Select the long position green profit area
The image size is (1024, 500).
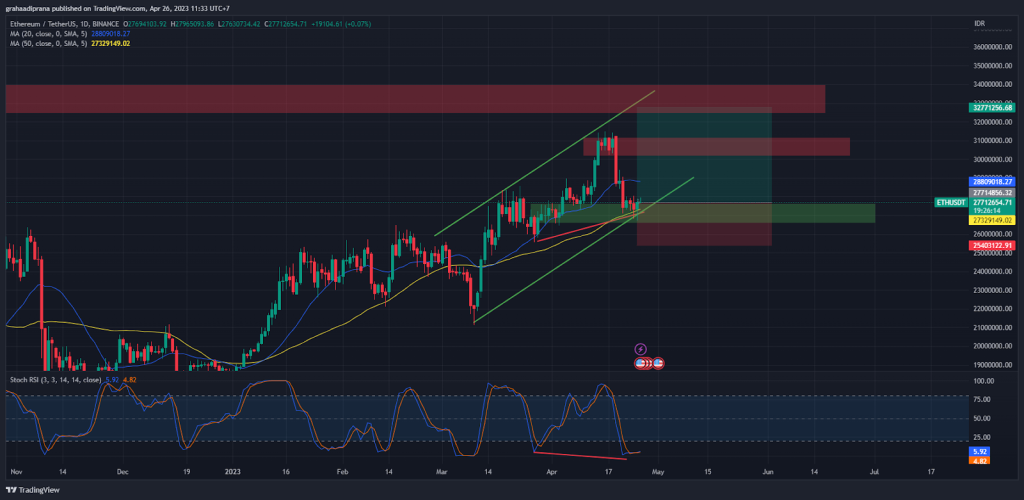(x=704, y=155)
